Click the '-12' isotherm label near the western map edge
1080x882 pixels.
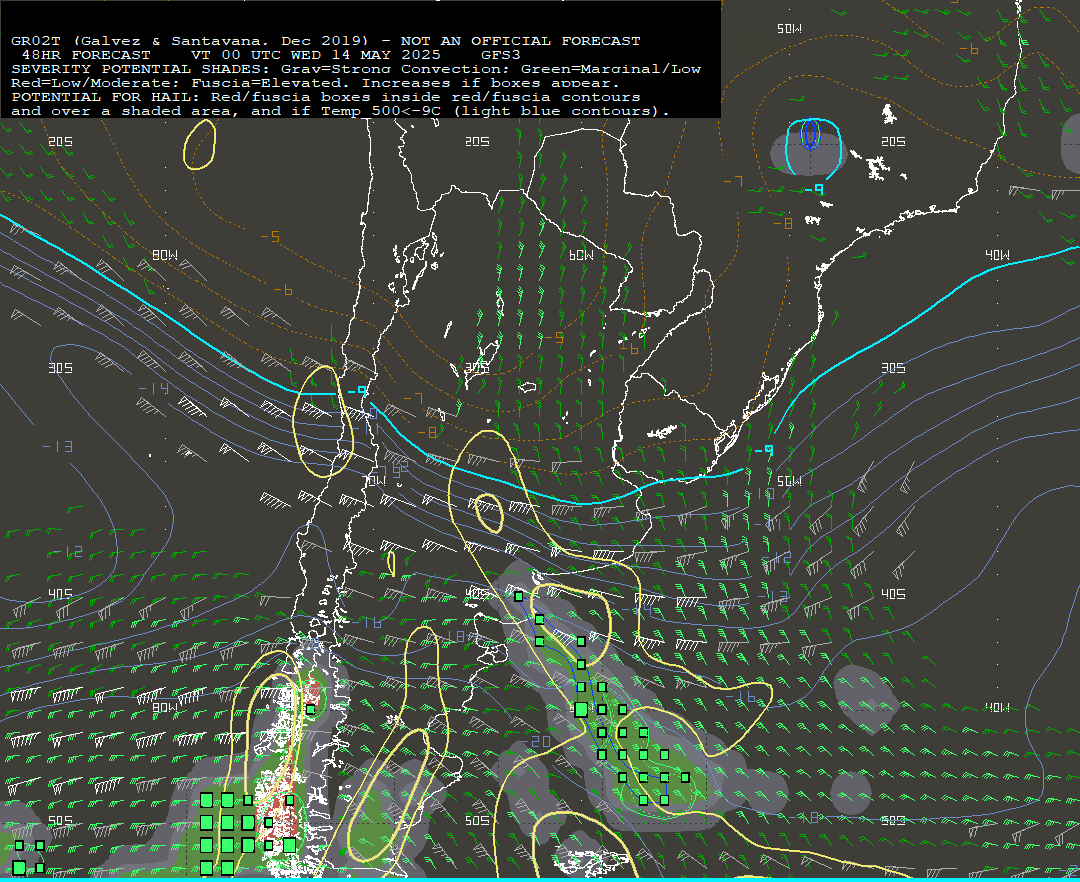pos(68,552)
